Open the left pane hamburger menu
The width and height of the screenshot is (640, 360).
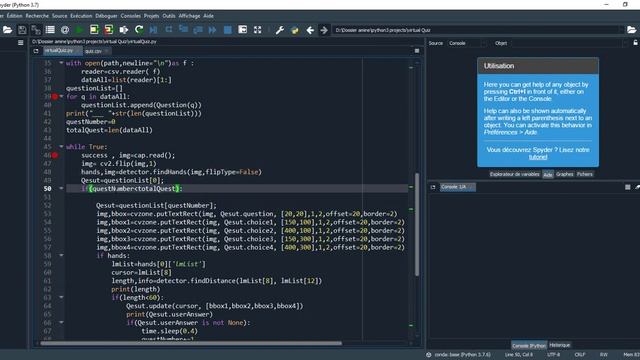(x=20, y=42)
